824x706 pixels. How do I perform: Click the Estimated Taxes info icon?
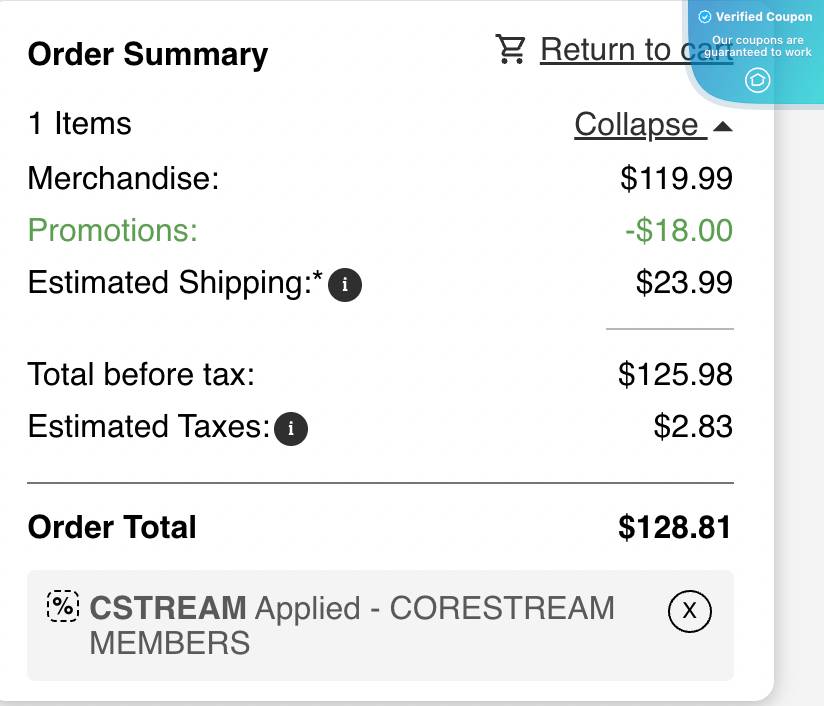(291, 430)
